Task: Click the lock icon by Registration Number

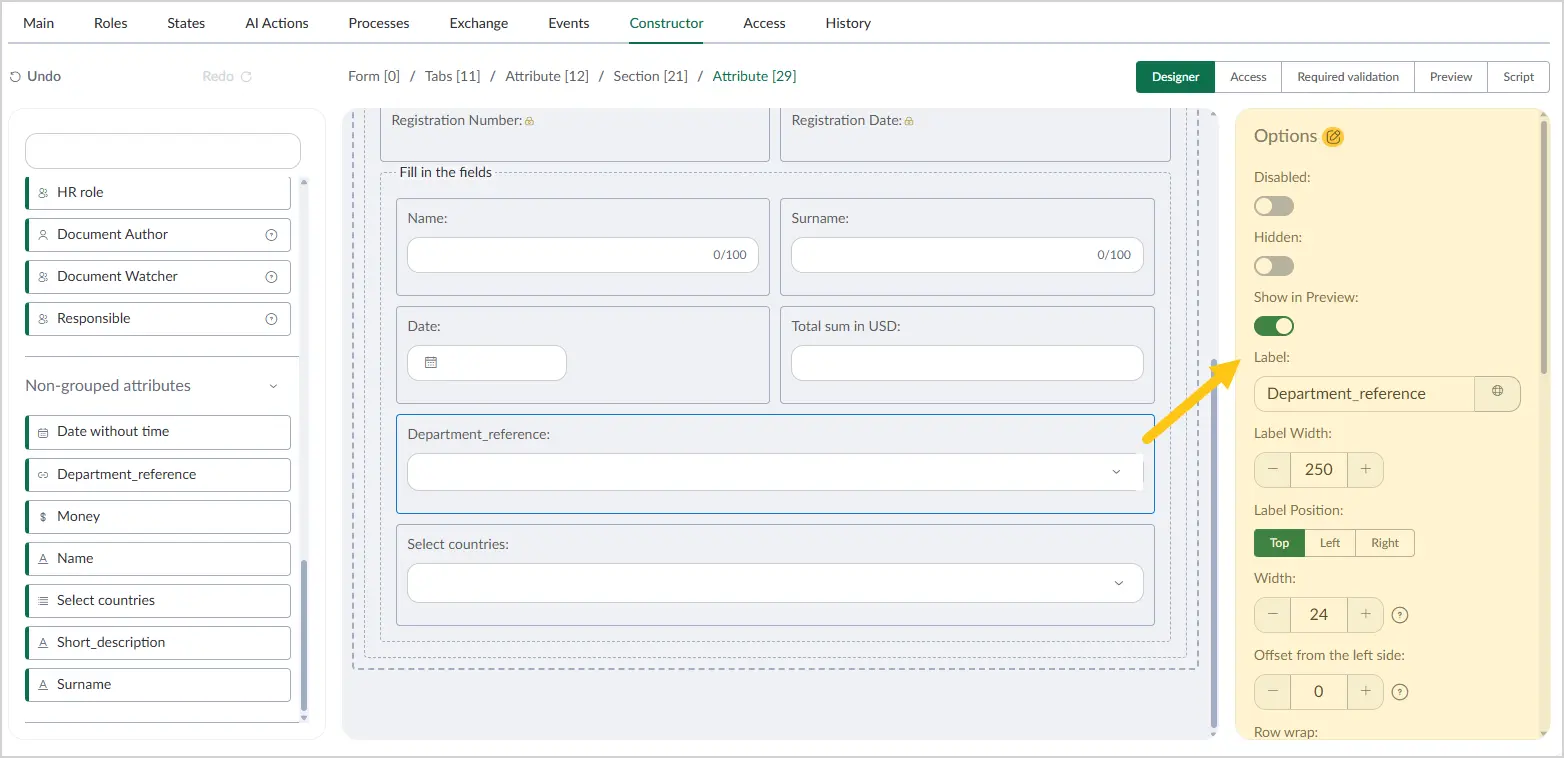Action: 530,121
